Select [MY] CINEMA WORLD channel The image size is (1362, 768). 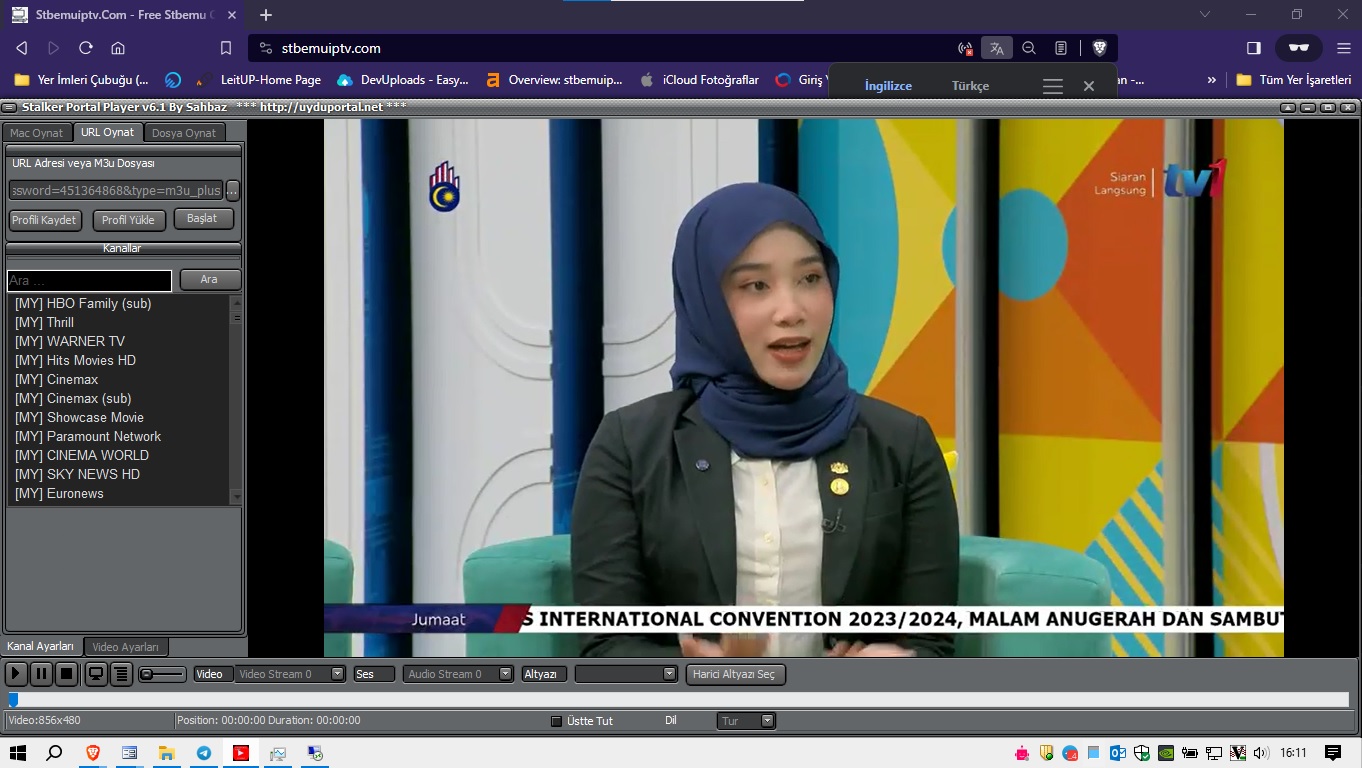(x=119, y=455)
